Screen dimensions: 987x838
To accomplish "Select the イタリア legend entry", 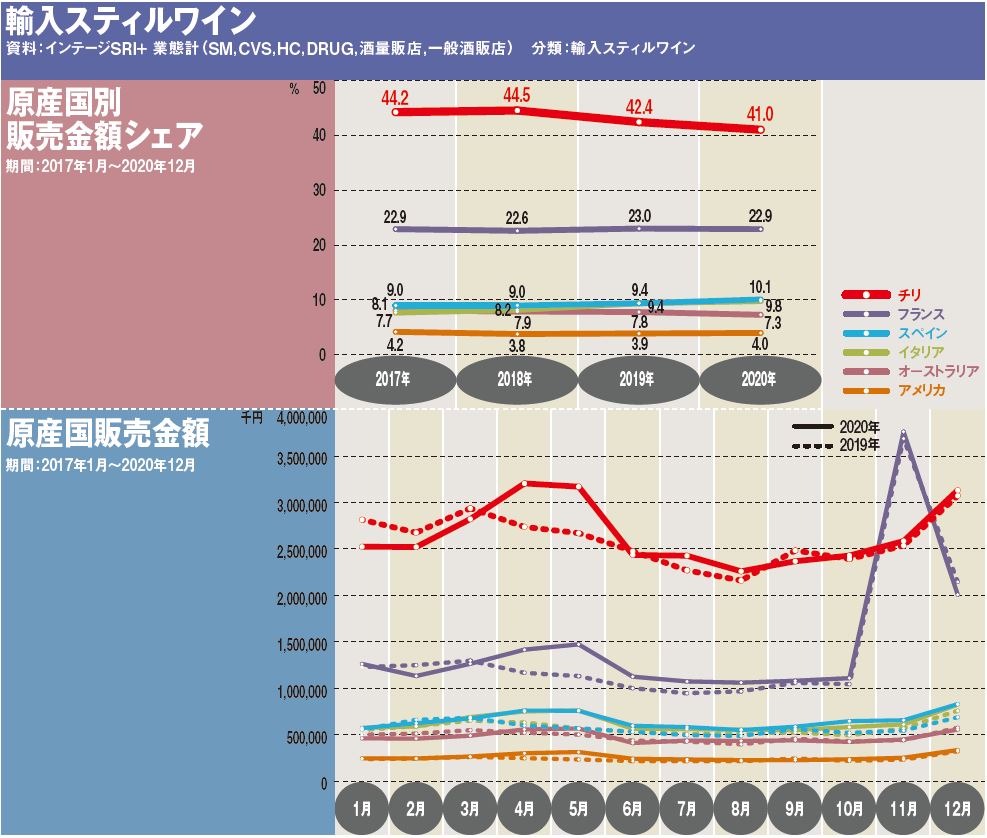I will click(922, 352).
